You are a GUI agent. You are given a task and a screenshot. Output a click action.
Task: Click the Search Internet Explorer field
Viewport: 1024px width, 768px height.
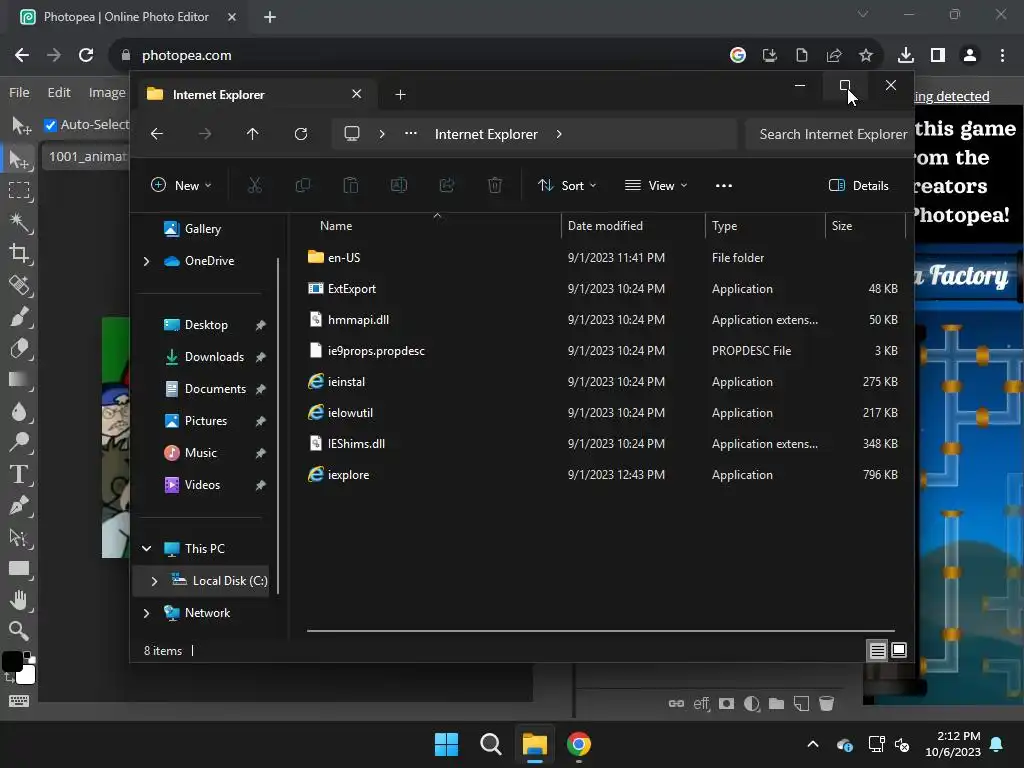pos(828,134)
